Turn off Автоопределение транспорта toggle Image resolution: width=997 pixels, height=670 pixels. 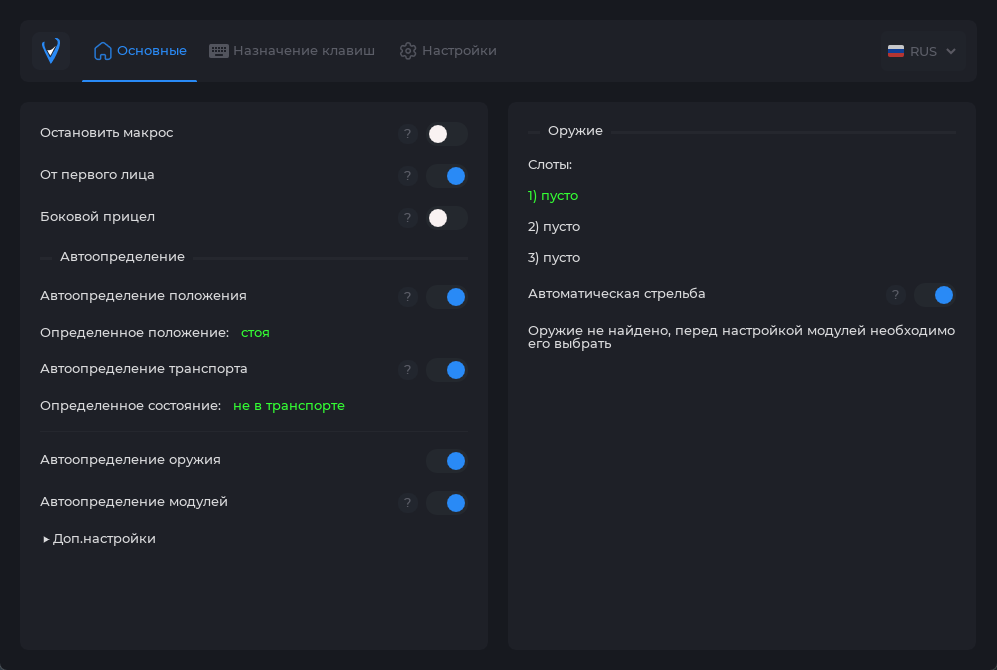[x=447, y=370]
